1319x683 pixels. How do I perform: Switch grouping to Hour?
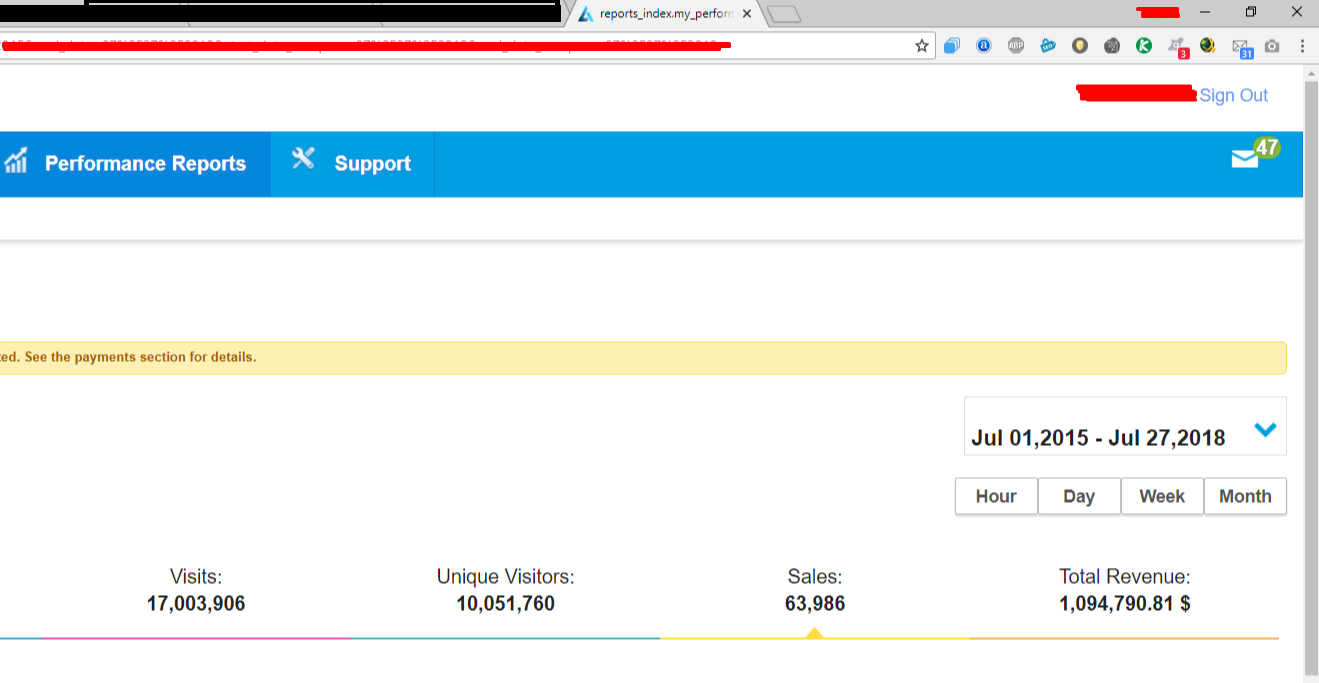click(996, 496)
